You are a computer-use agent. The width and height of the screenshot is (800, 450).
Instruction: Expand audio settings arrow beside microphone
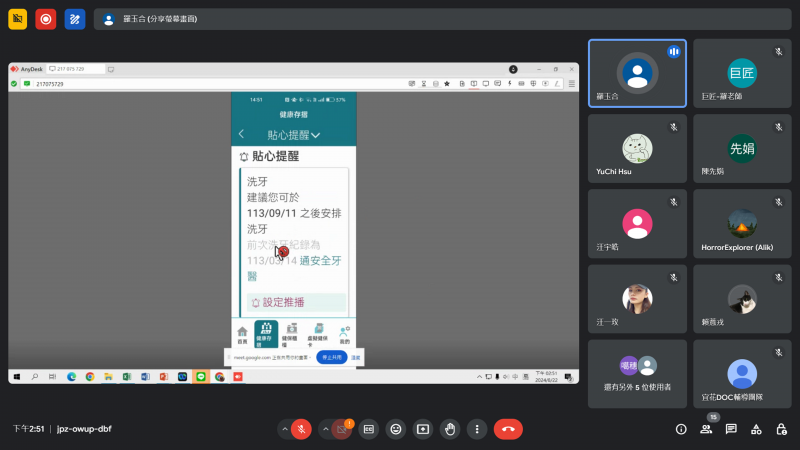coord(285,429)
